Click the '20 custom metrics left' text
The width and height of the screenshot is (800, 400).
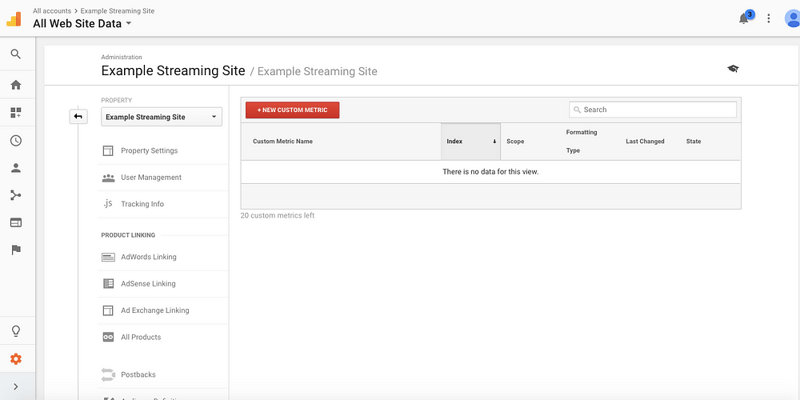[278, 216]
